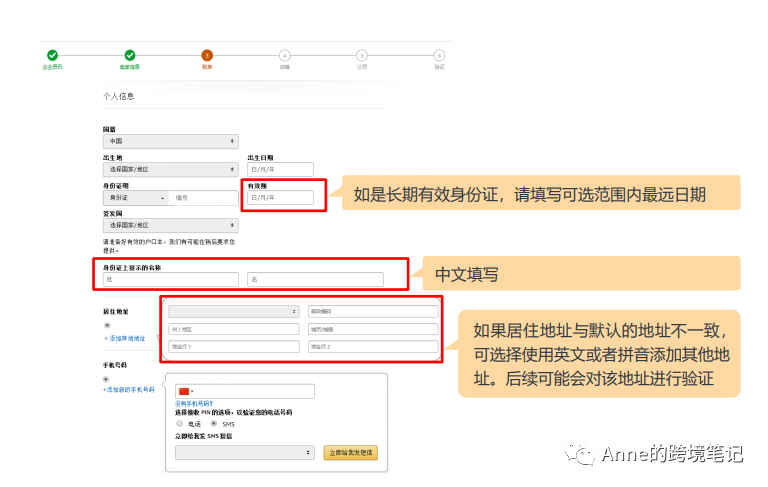Click the phone number input field
Screen dimensions: 768x487
(245, 391)
